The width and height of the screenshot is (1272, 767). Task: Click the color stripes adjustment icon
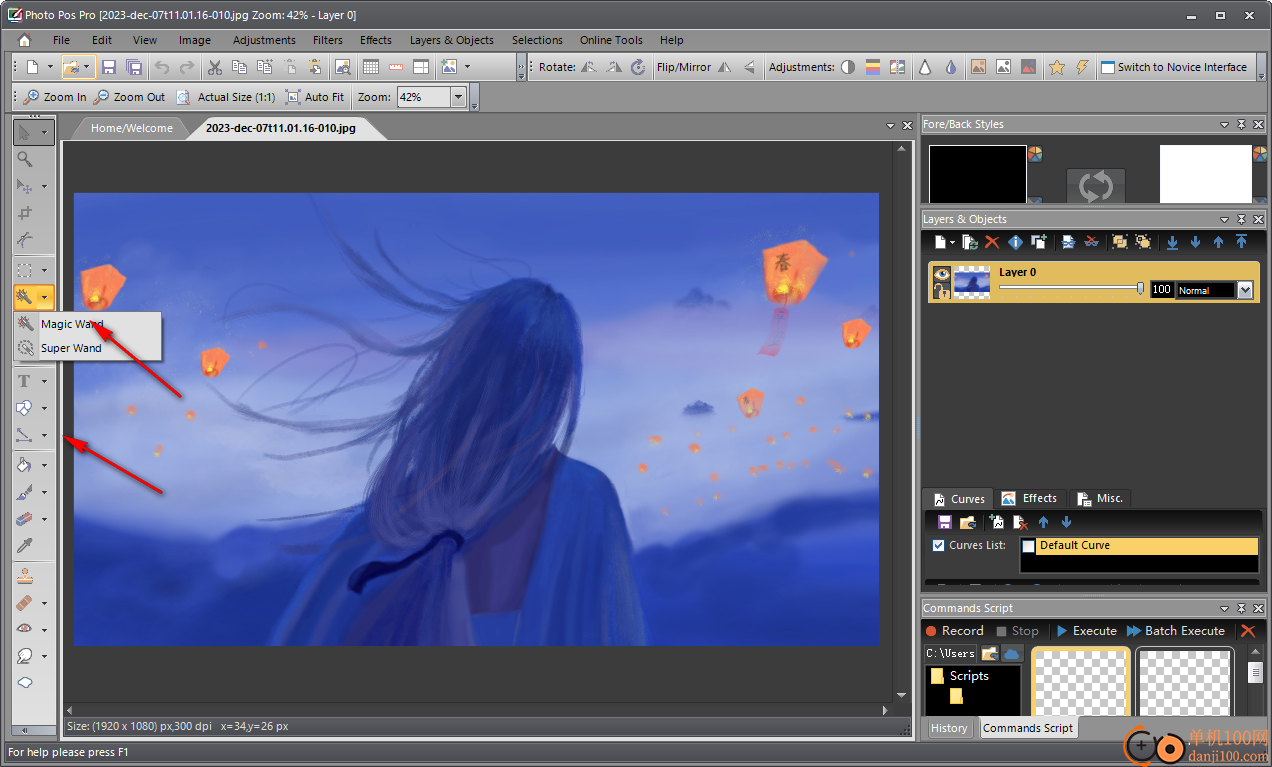873,67
